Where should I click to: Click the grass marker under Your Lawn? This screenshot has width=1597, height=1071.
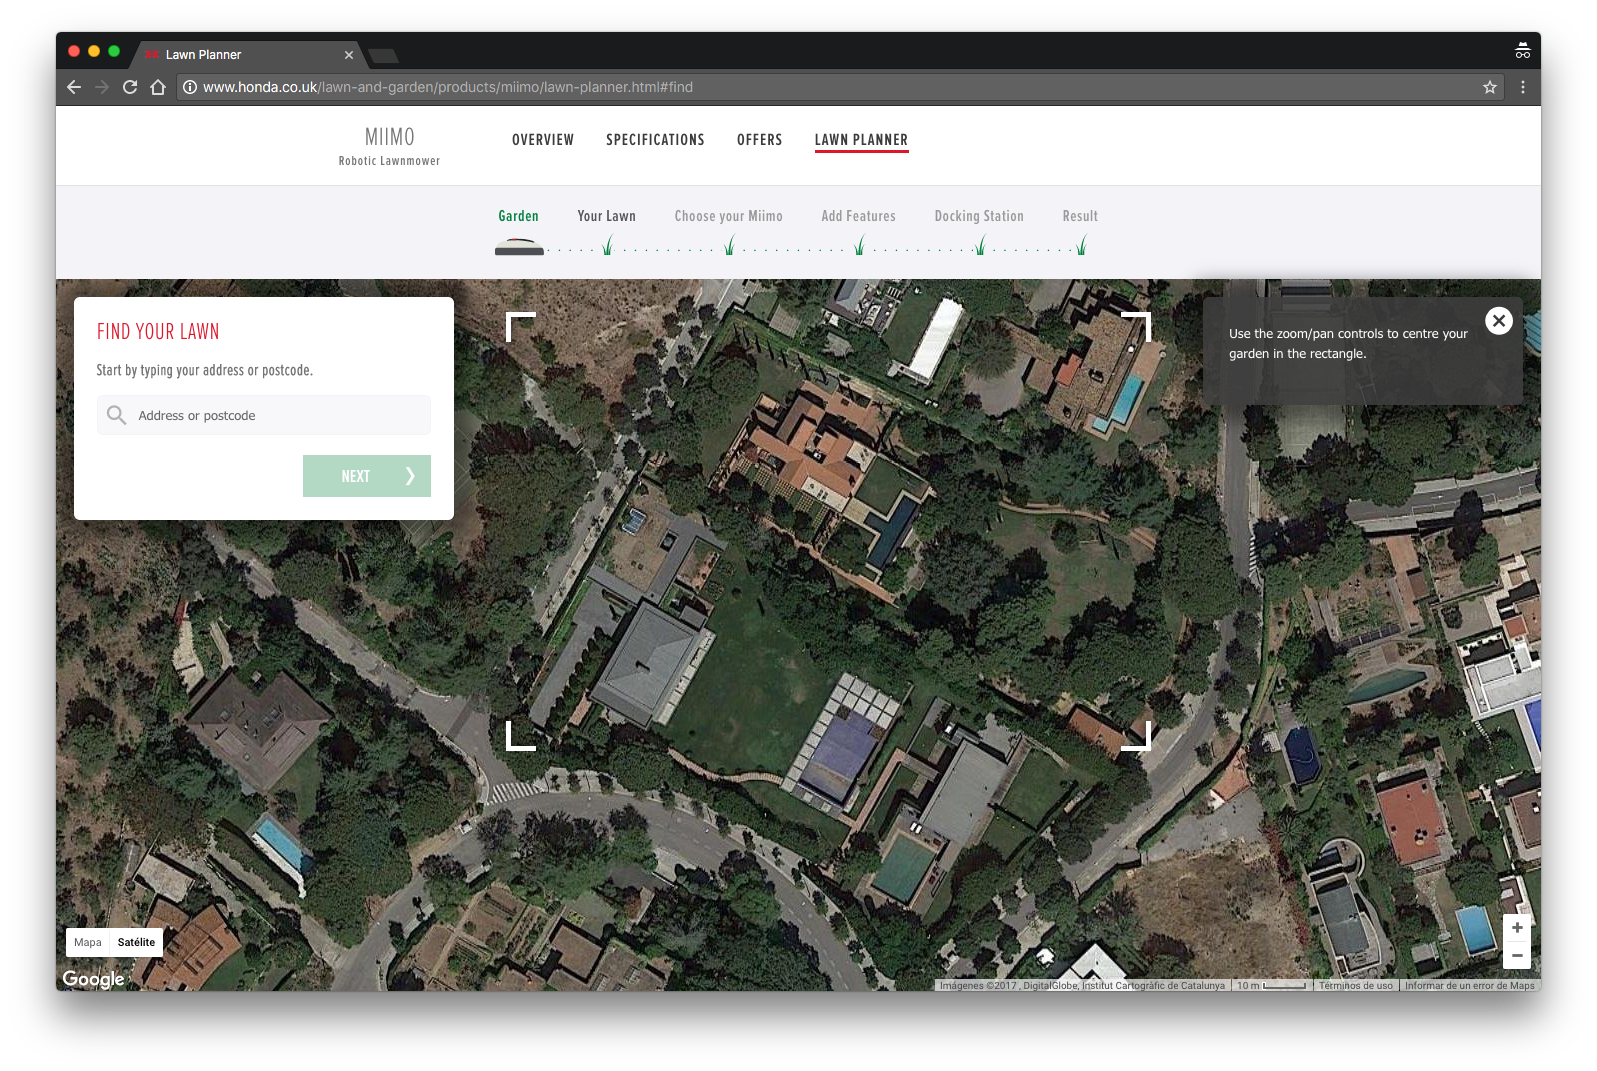click(x=607, y=245)
